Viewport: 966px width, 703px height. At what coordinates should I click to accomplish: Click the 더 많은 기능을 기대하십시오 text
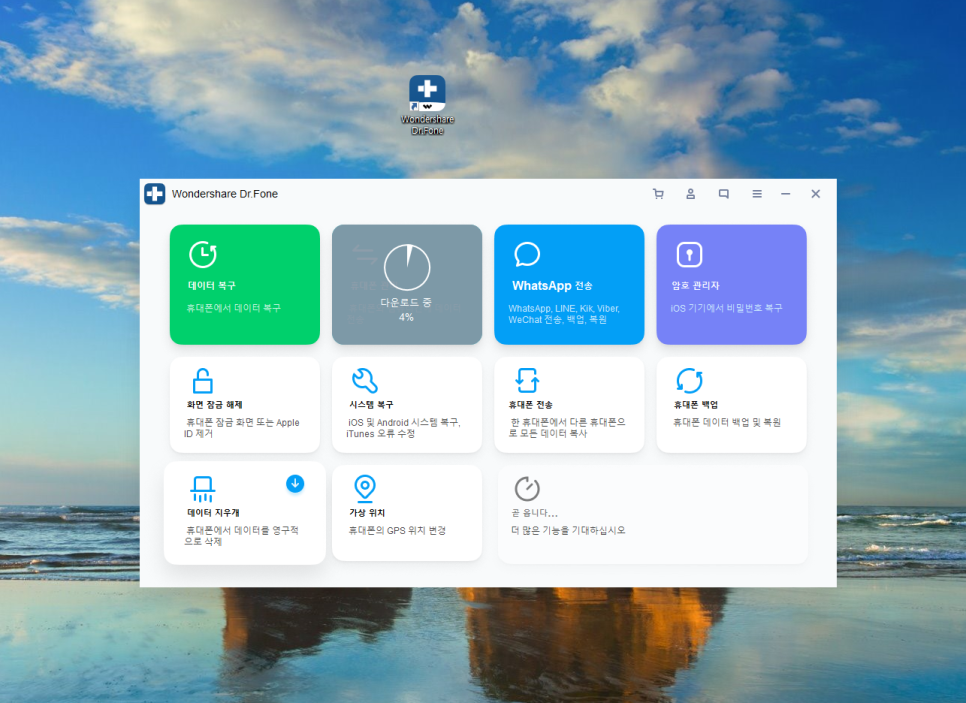(x=568, y=530)
